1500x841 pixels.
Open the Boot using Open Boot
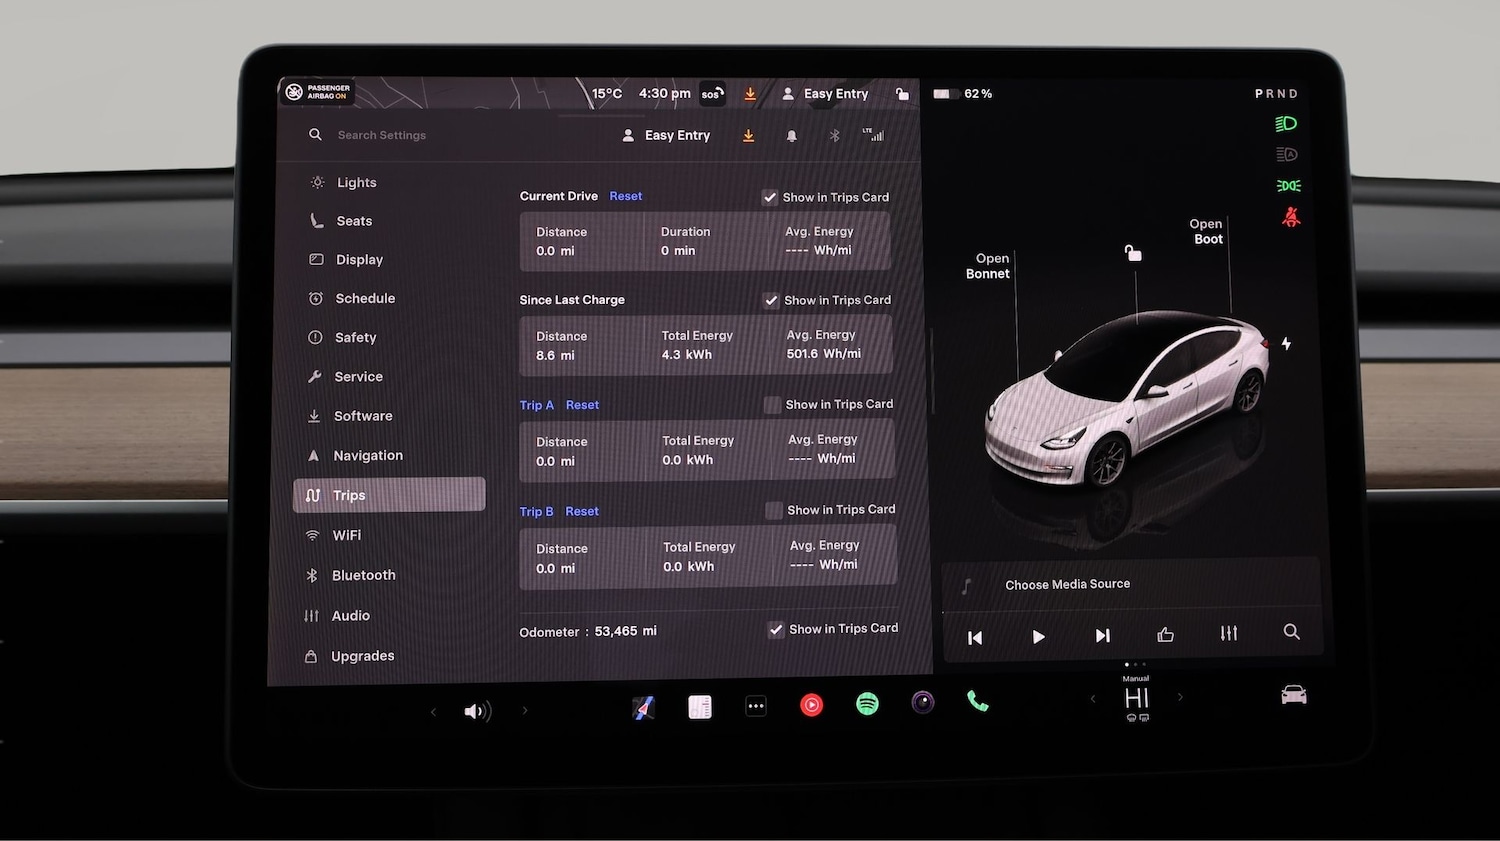click(x=1206, y=231)
